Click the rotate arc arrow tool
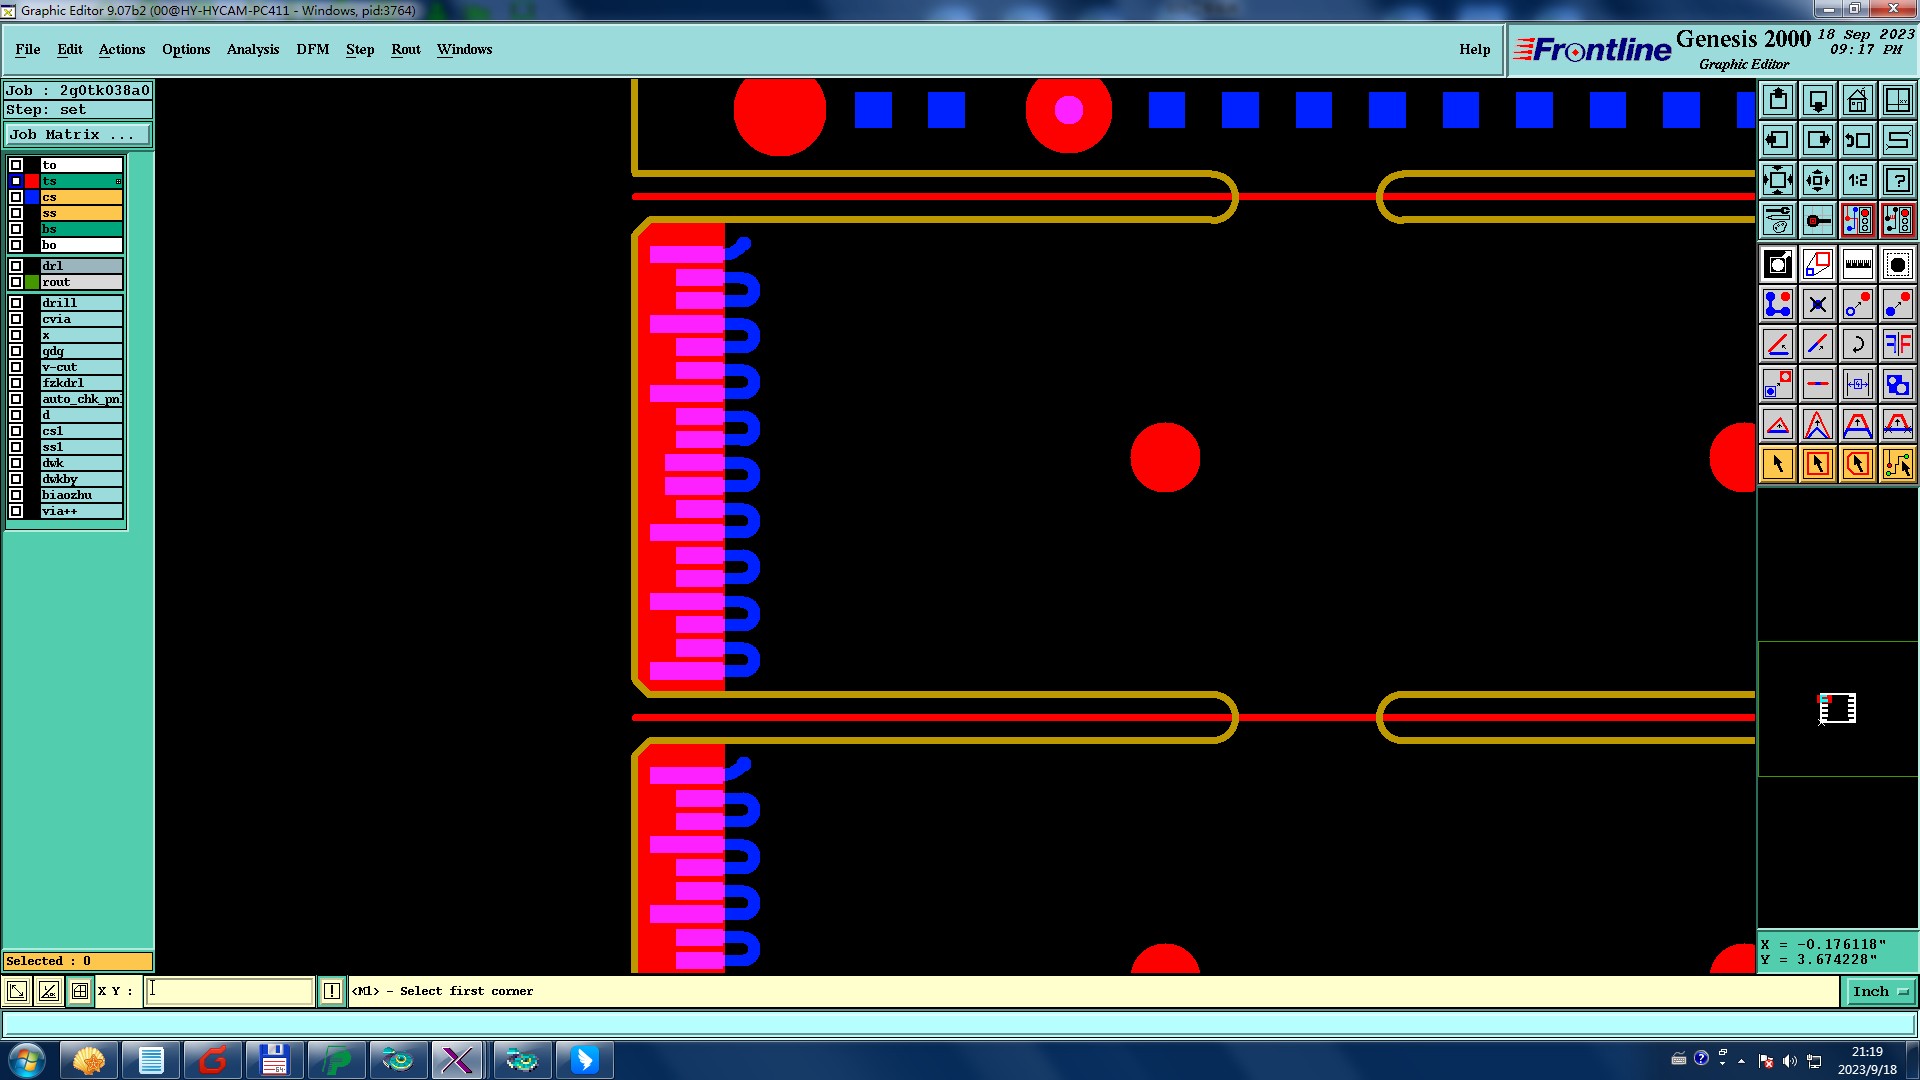The height and width of the screenshot is (1080, 1920). coord(1857,344)
